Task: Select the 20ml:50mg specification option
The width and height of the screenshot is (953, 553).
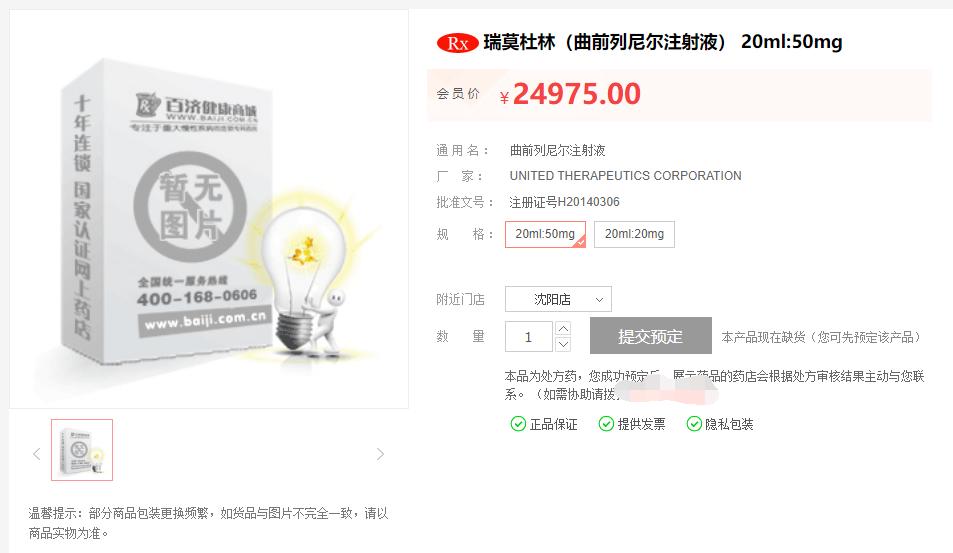Action: [x=545, y=234]
